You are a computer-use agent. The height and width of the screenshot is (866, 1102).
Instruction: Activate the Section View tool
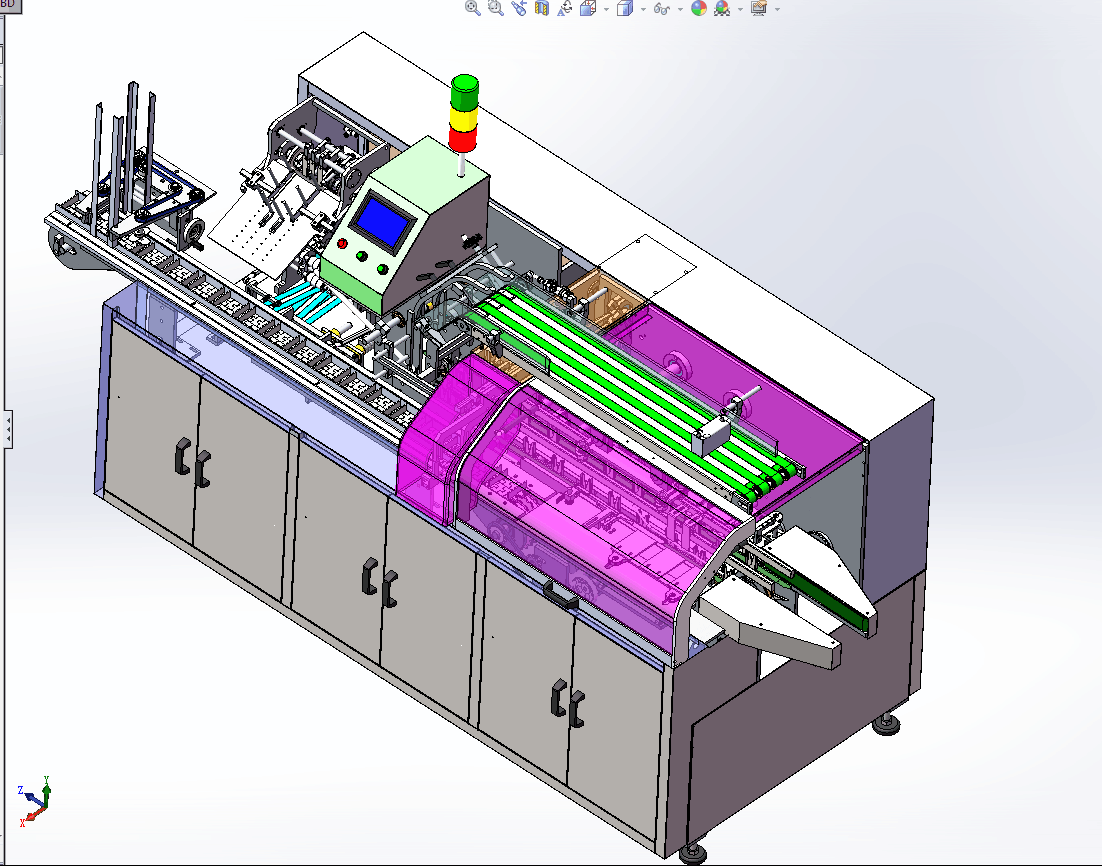pos(542,8)
